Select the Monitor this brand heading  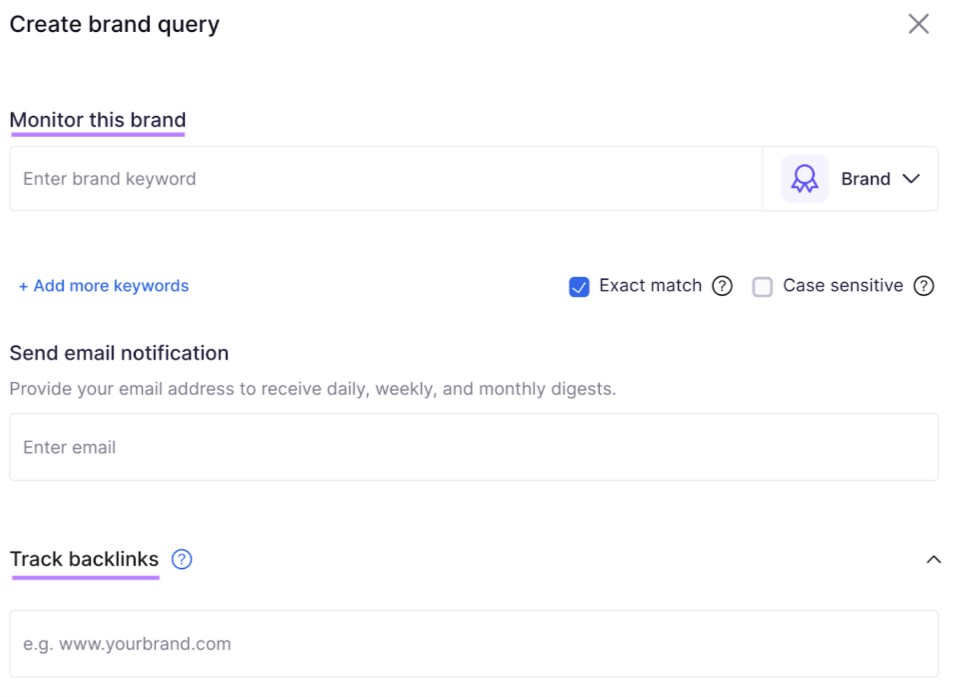pos(98,119)
